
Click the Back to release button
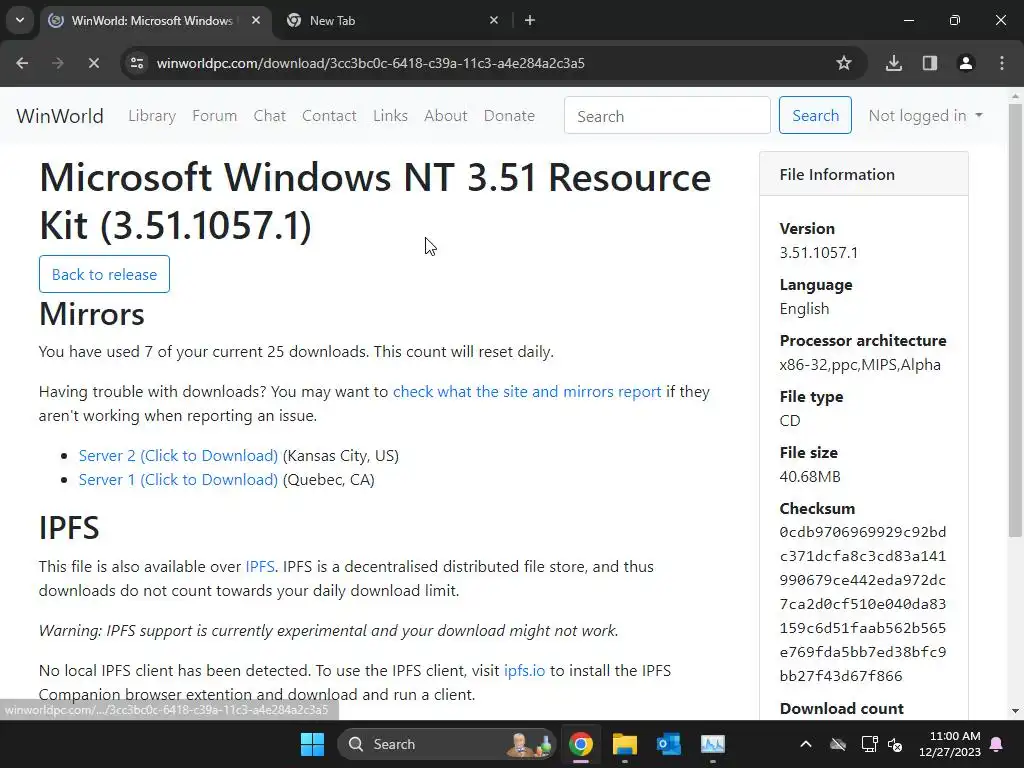(104, 274)
